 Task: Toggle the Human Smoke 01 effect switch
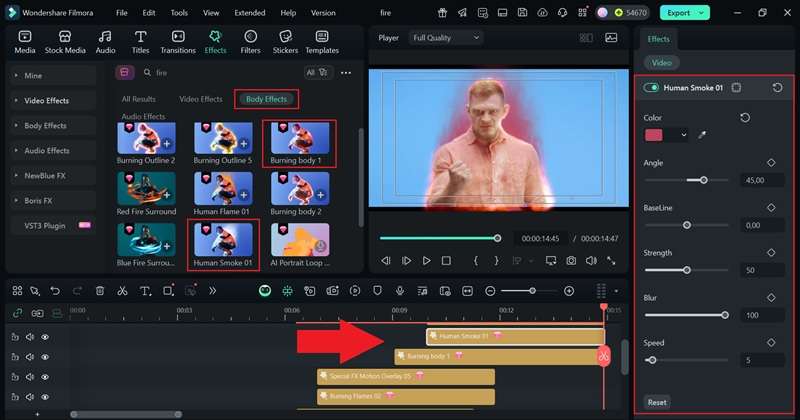click(651, 88)
